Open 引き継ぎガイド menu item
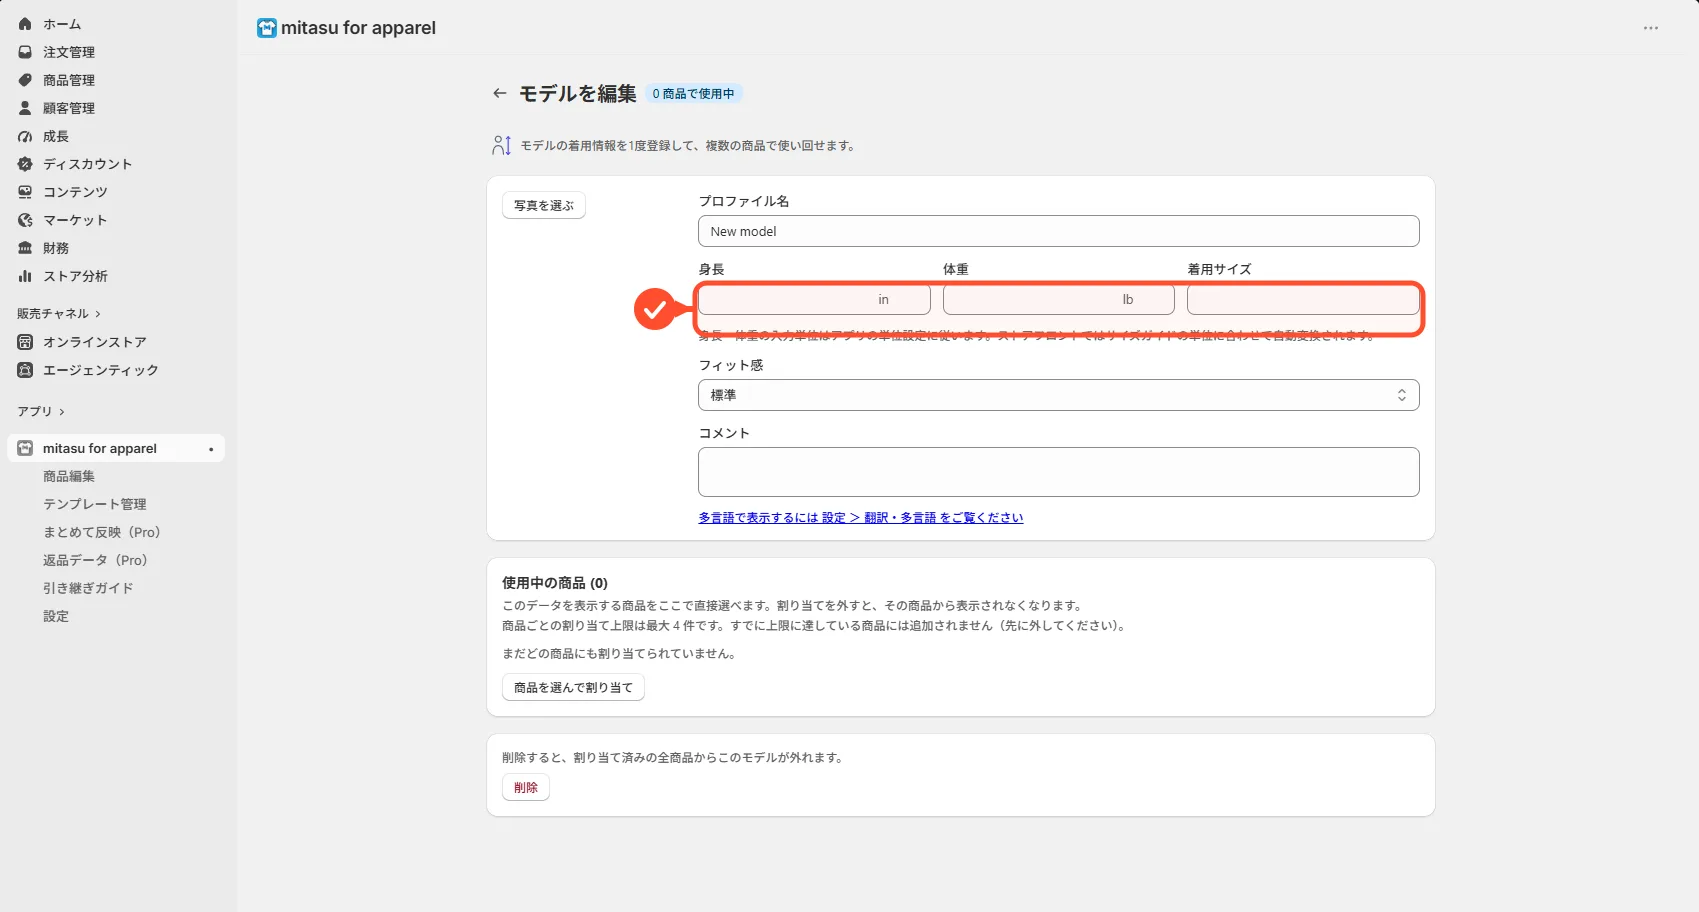Viewport: 1699px width, 912px height. tap(88, 589)
